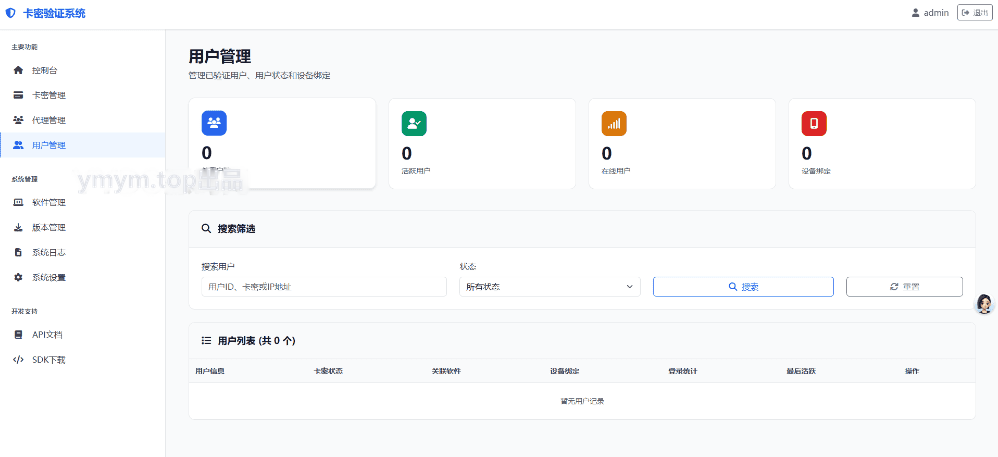998x457 pixels.
Task: Click the laptop icon beside 软件管理
Action: point(18,203)
